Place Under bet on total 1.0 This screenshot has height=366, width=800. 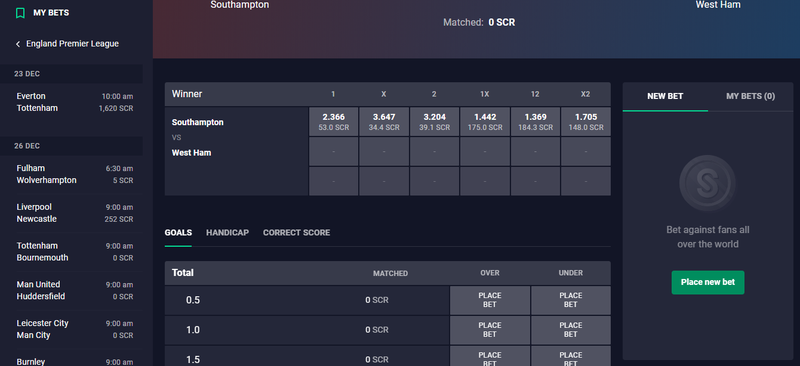[571, 330]
